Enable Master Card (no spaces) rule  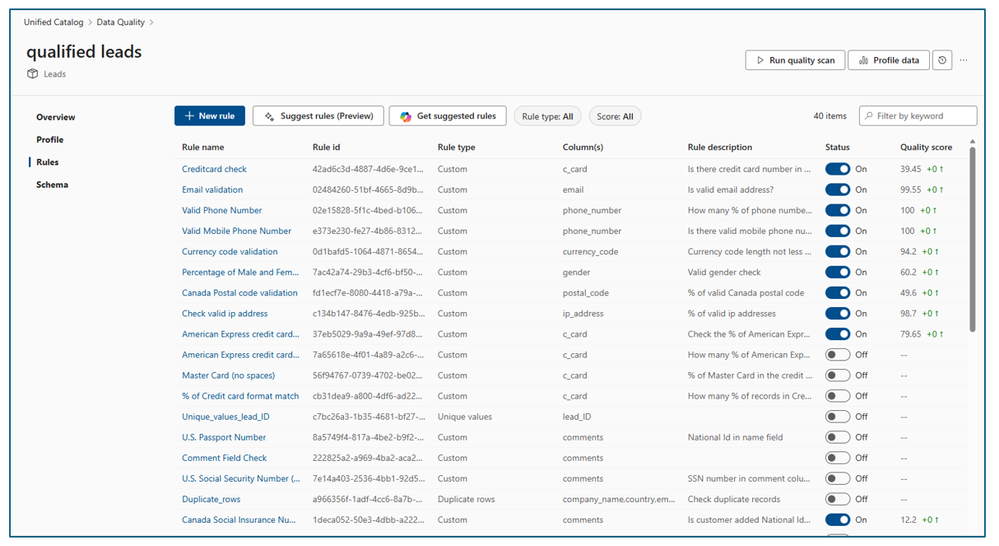pos(837,375)
